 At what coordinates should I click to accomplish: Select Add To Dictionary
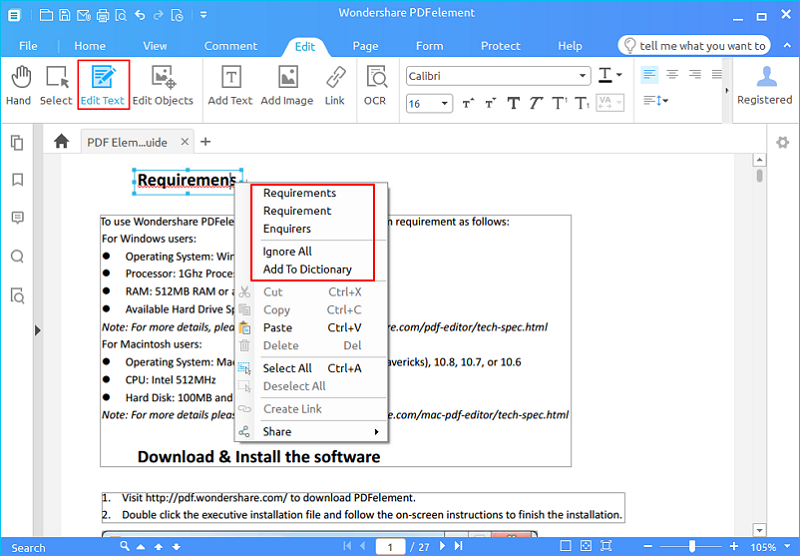tap(307, 269)
